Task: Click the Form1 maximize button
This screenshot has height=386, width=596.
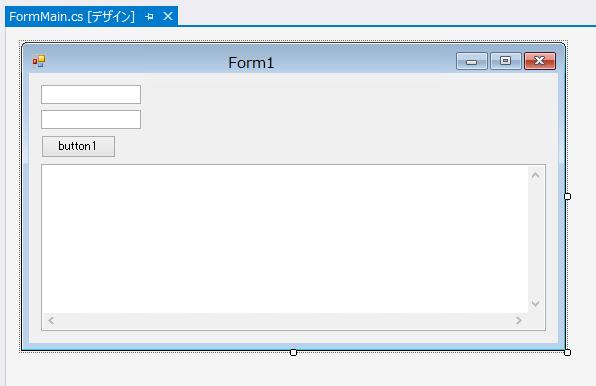Action: 506,61
